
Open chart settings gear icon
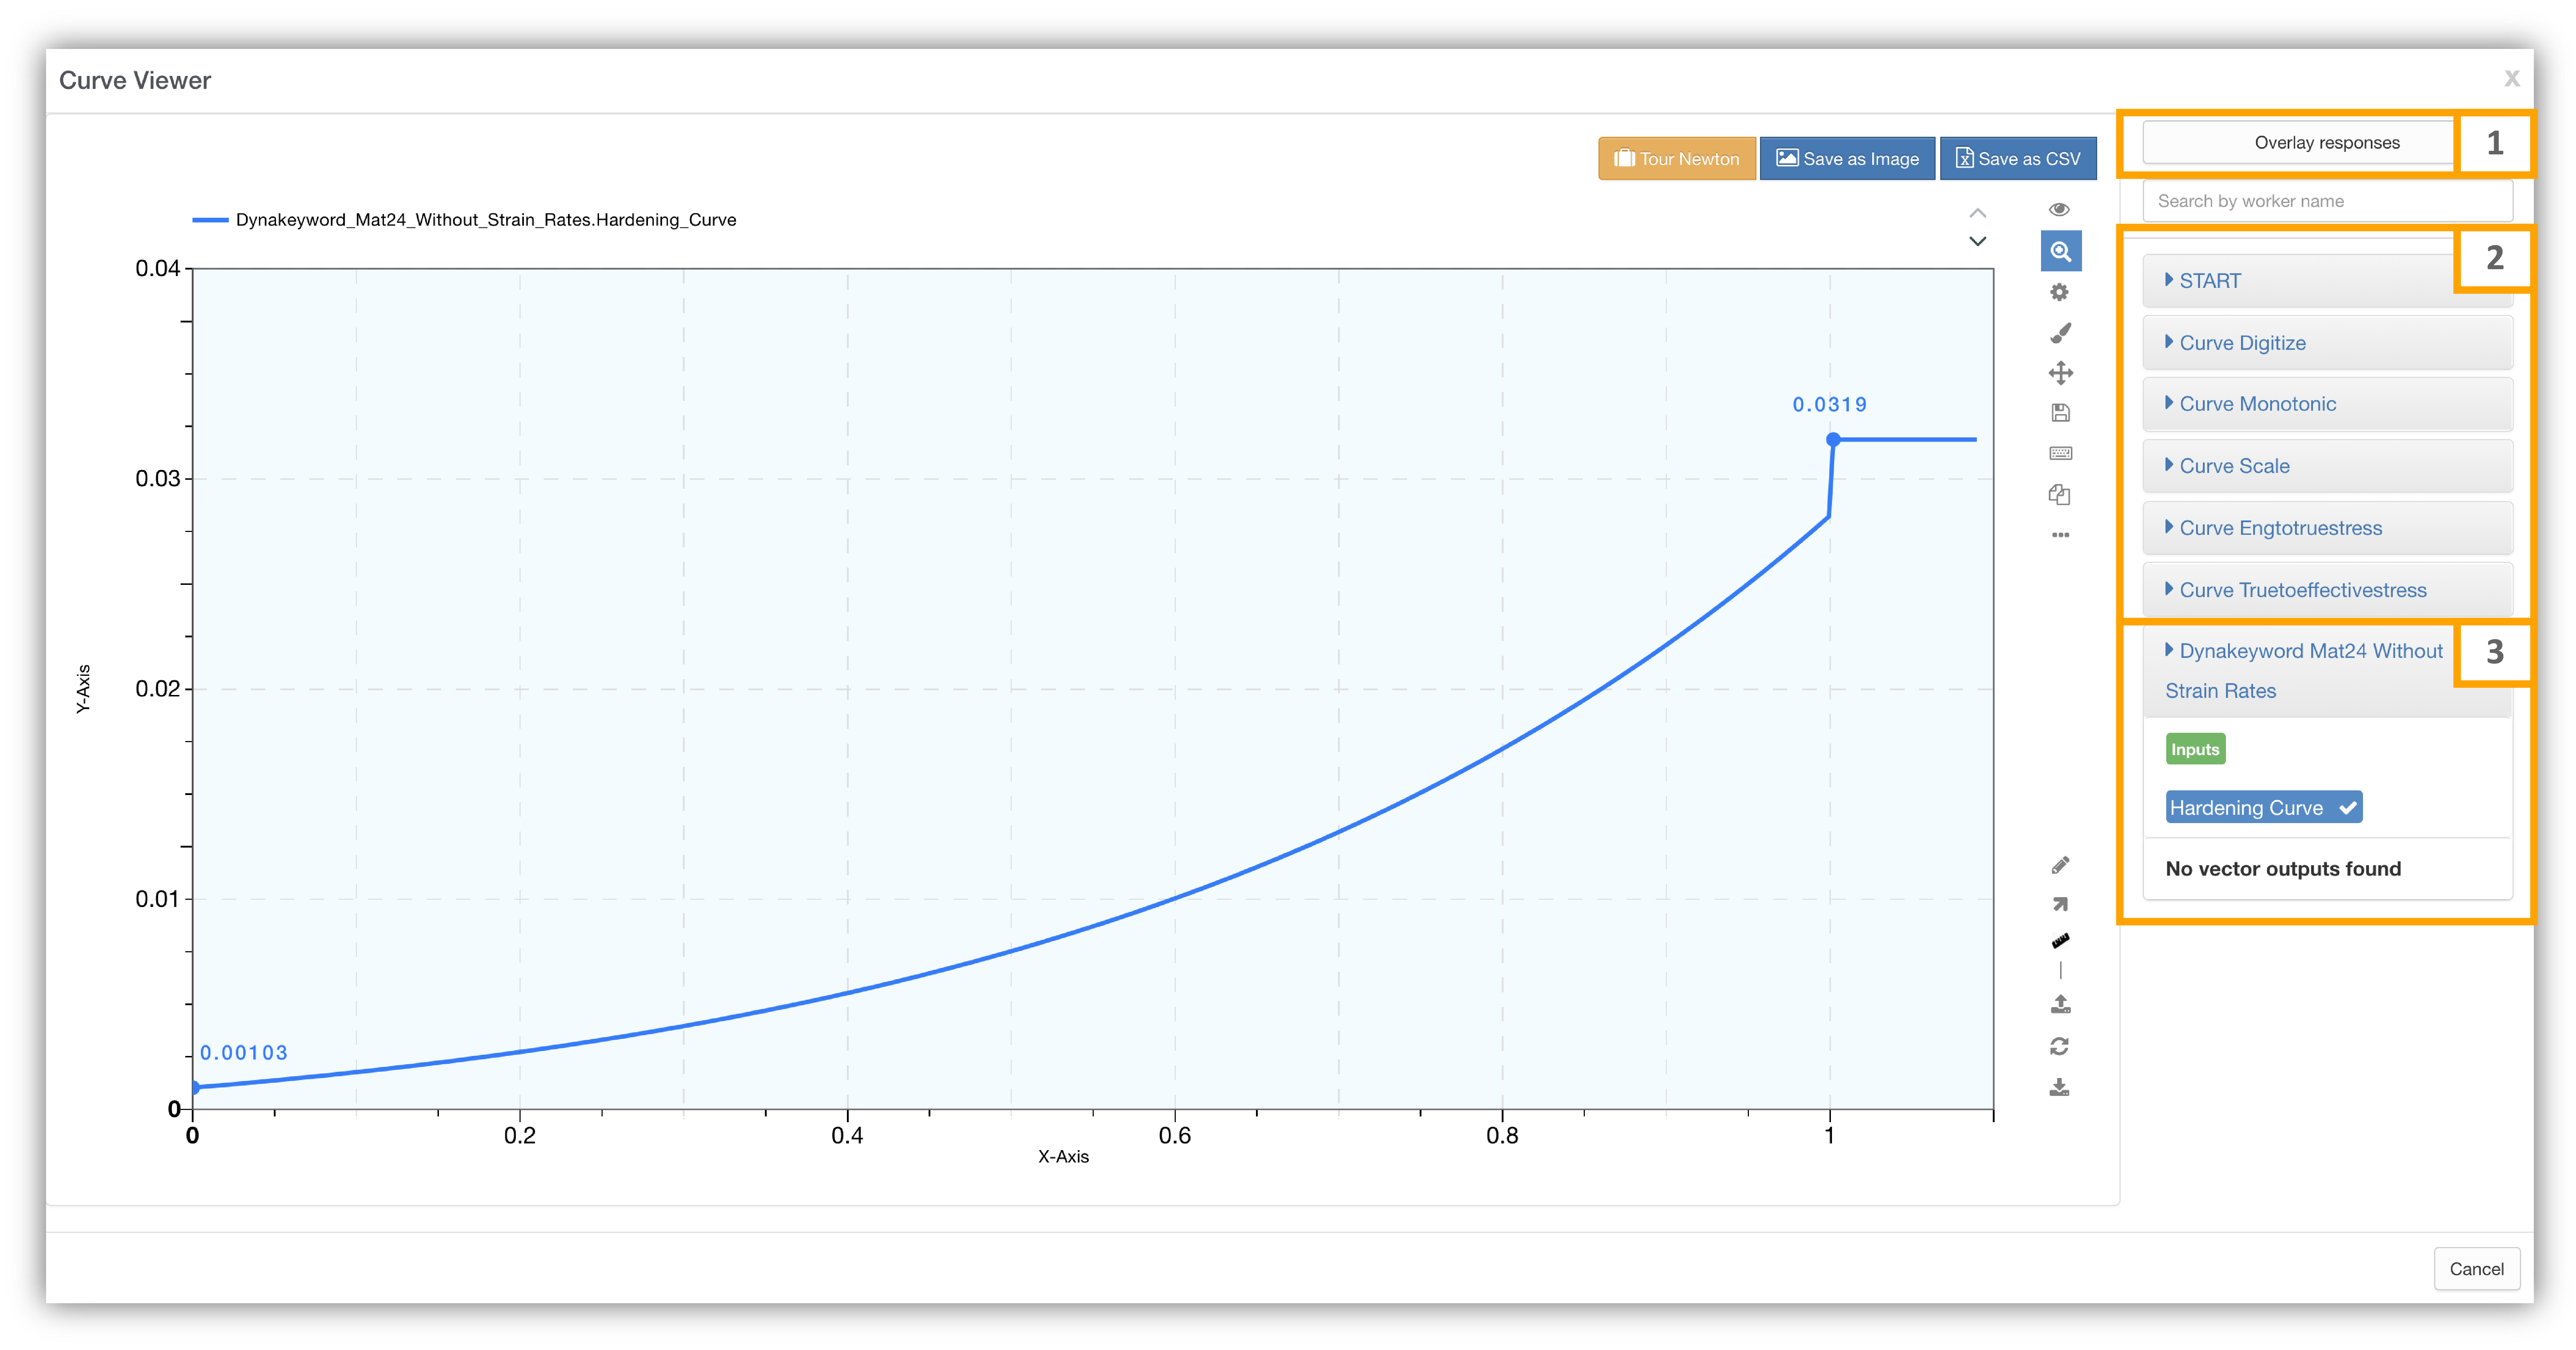pos(2059,292)
